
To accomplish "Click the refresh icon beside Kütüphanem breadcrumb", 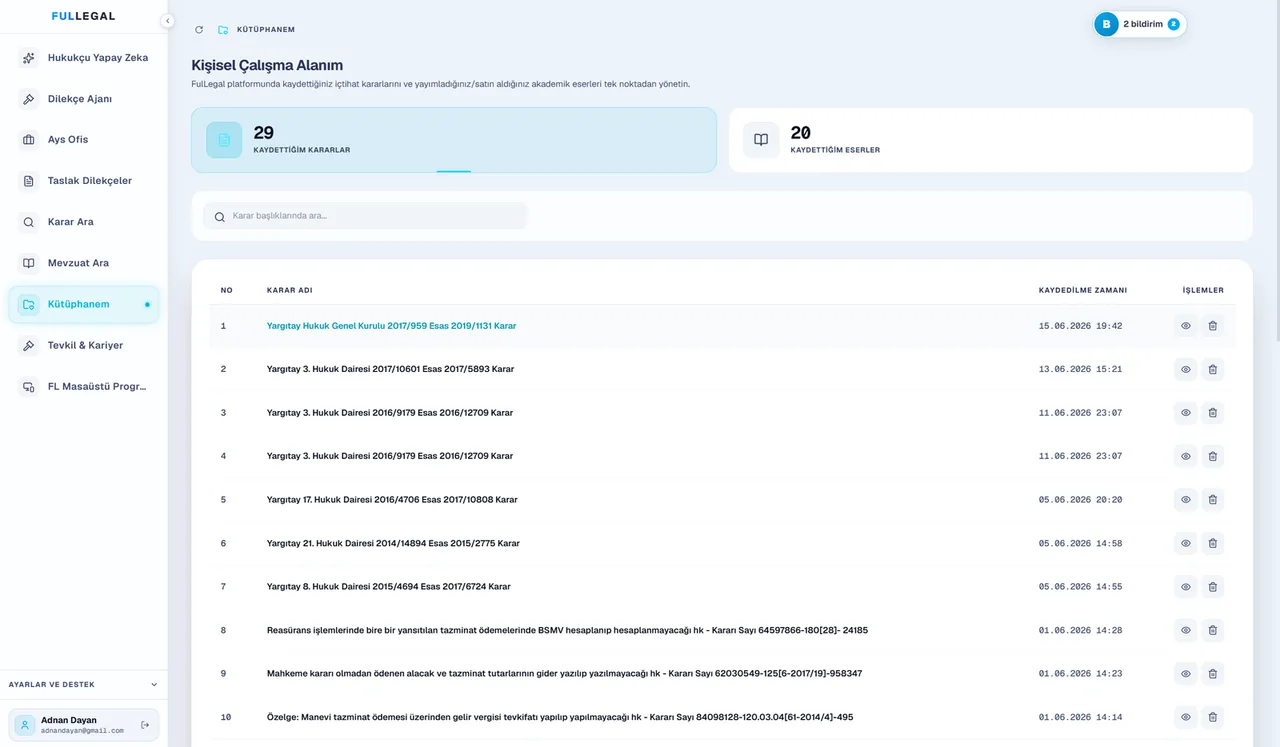I will click(199, 30).
